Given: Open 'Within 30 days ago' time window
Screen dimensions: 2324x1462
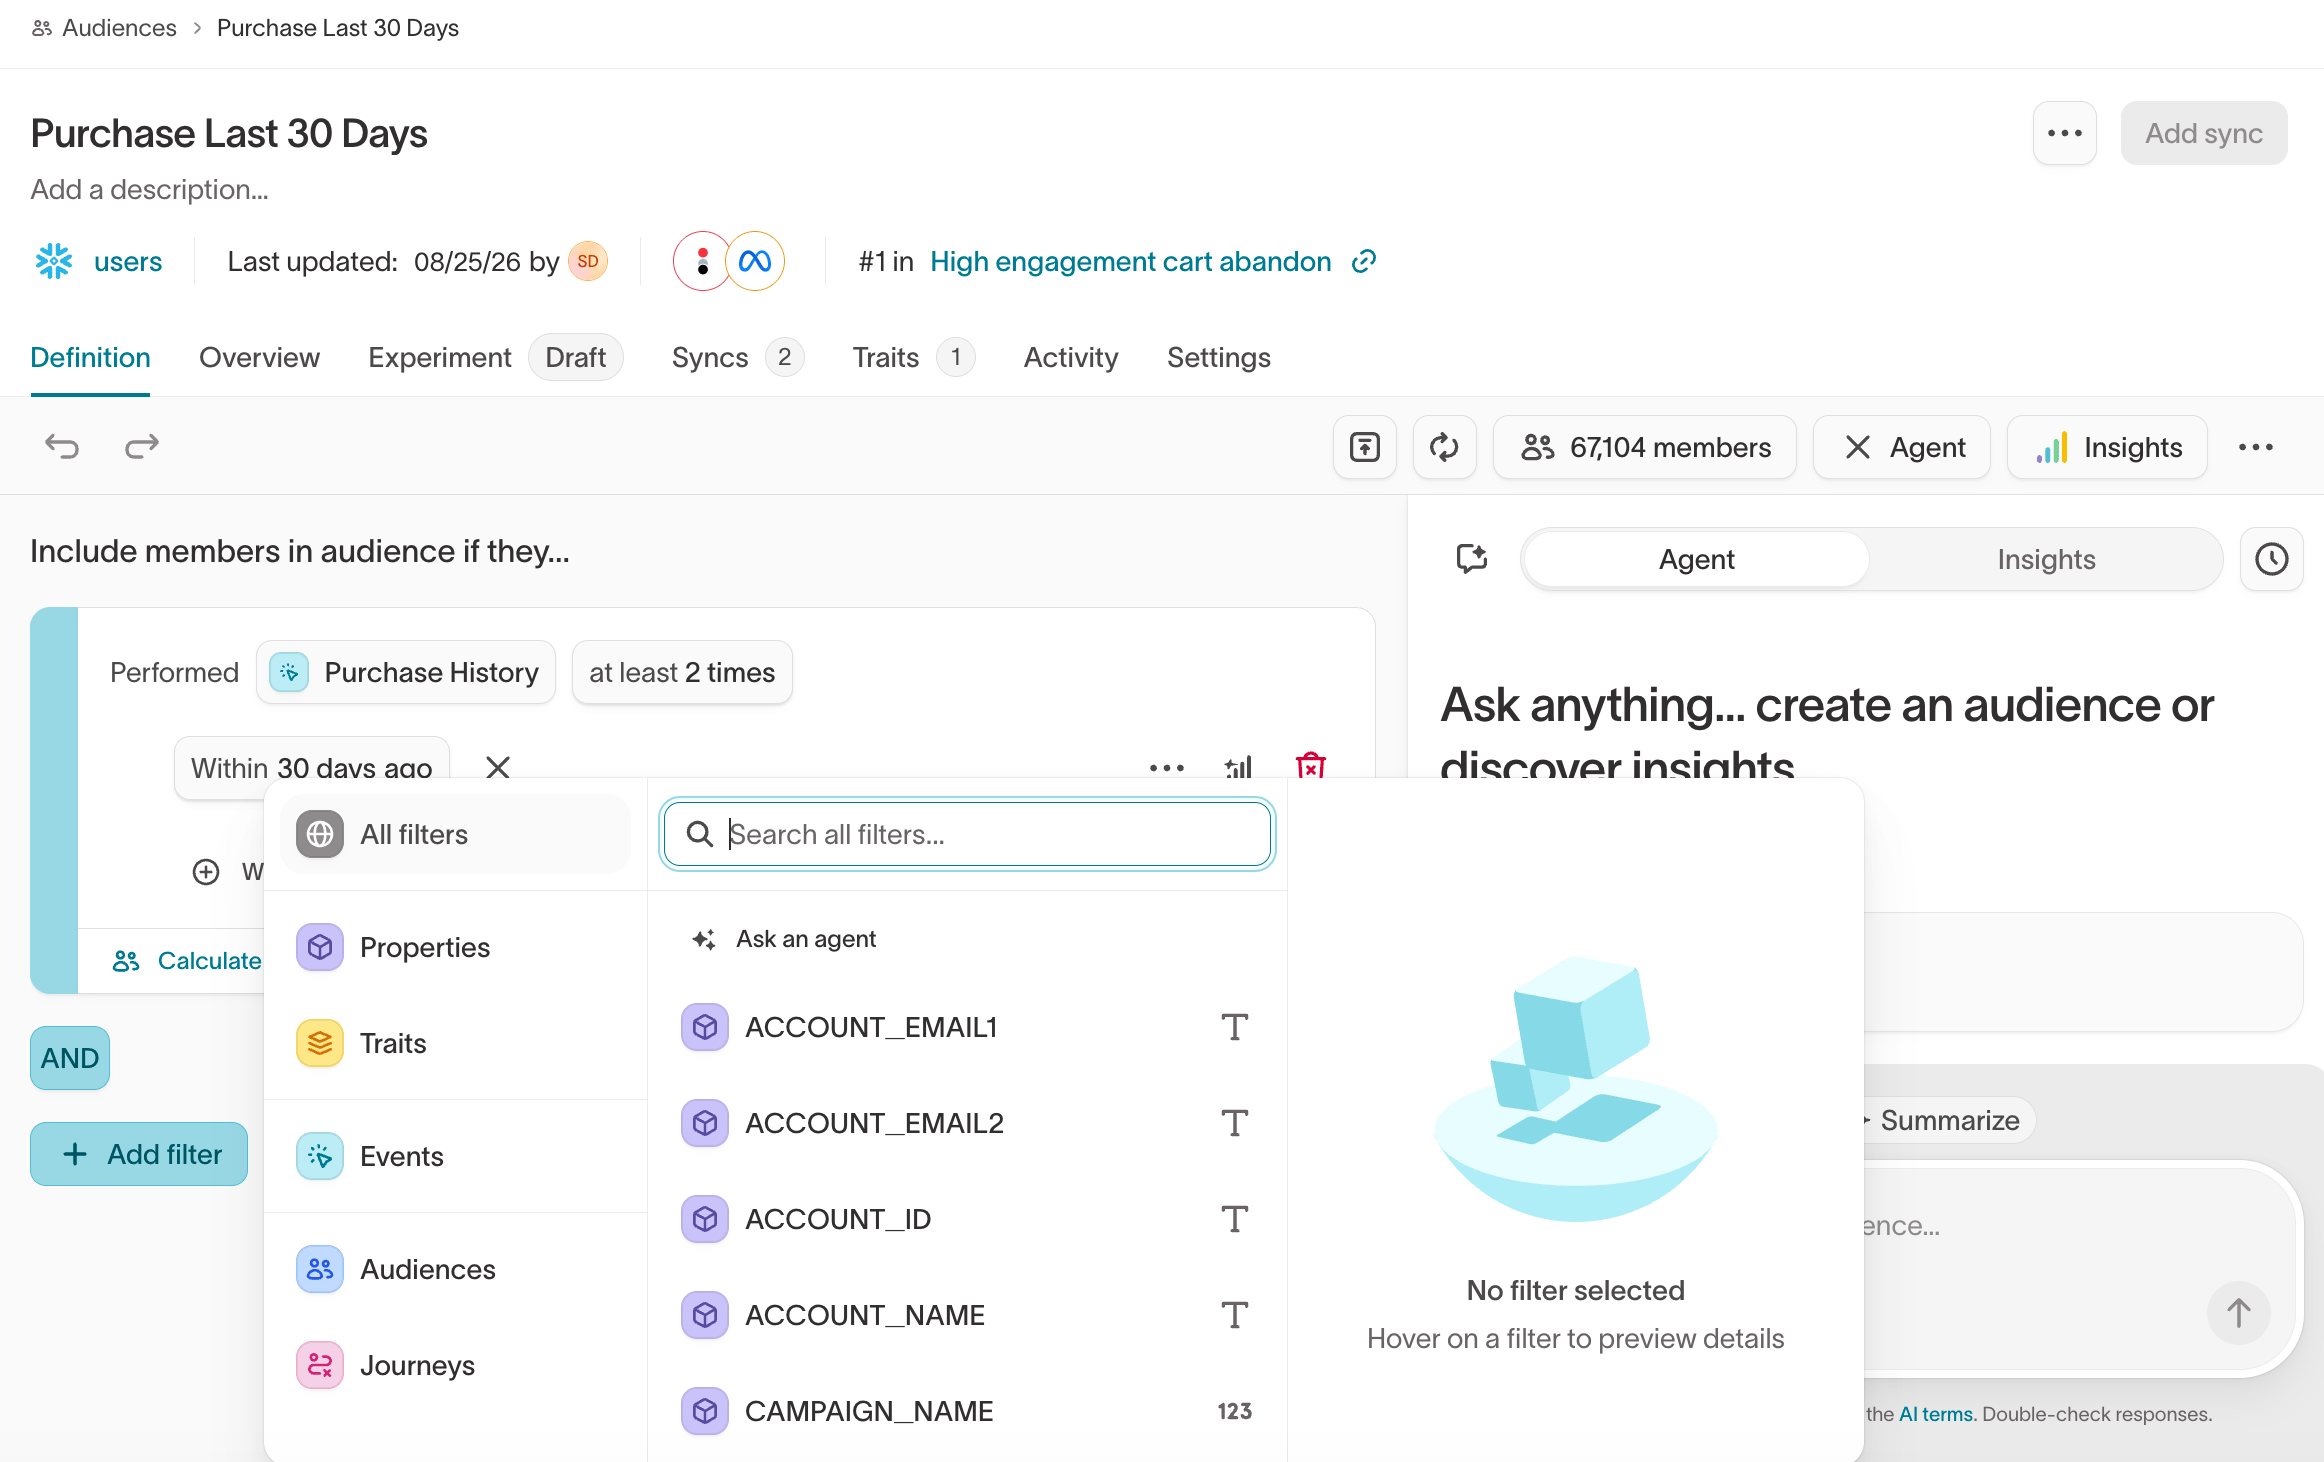Looking at the screenshot, I should click(x=312, y=767).
